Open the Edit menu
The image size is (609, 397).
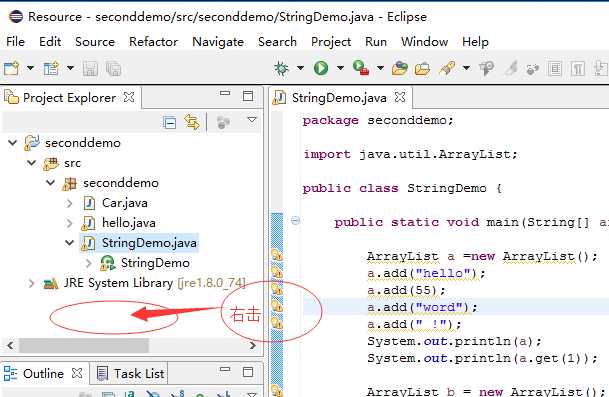click(x=50, y=42)
